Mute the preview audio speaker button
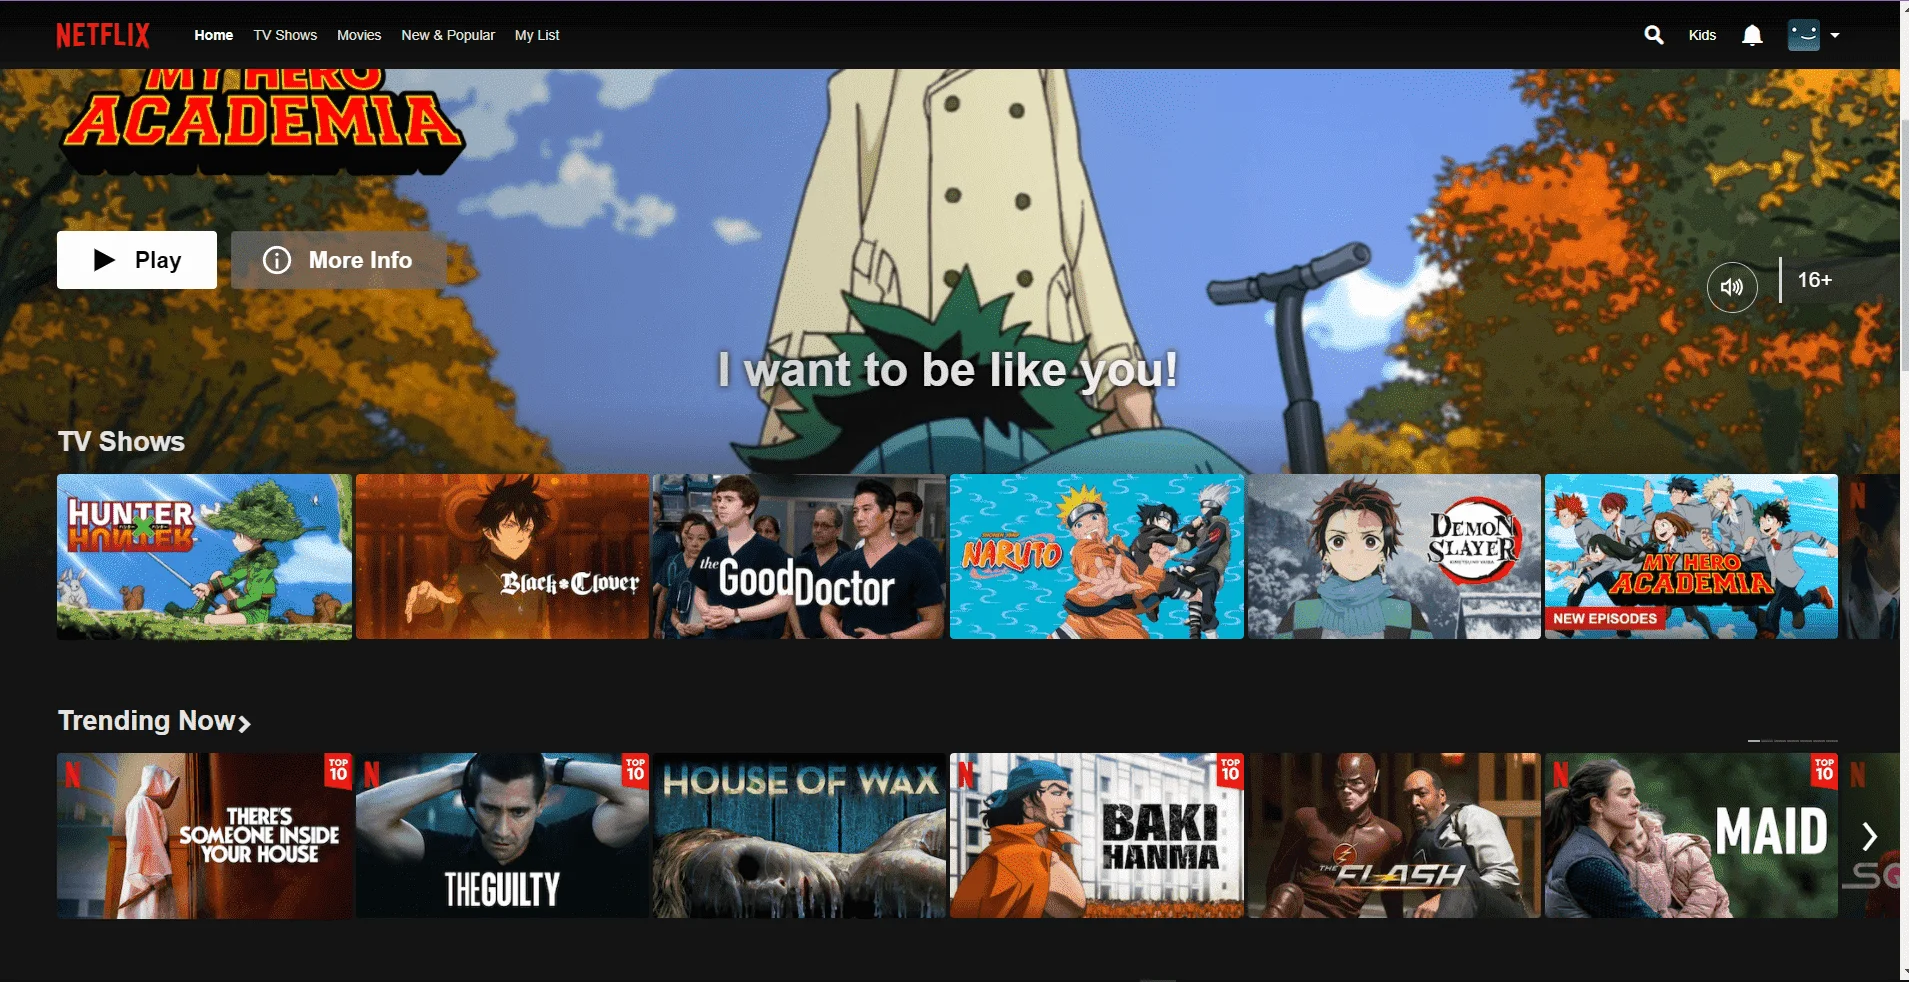Screen dimensions: 1909x982 [x=1732, y=287]
